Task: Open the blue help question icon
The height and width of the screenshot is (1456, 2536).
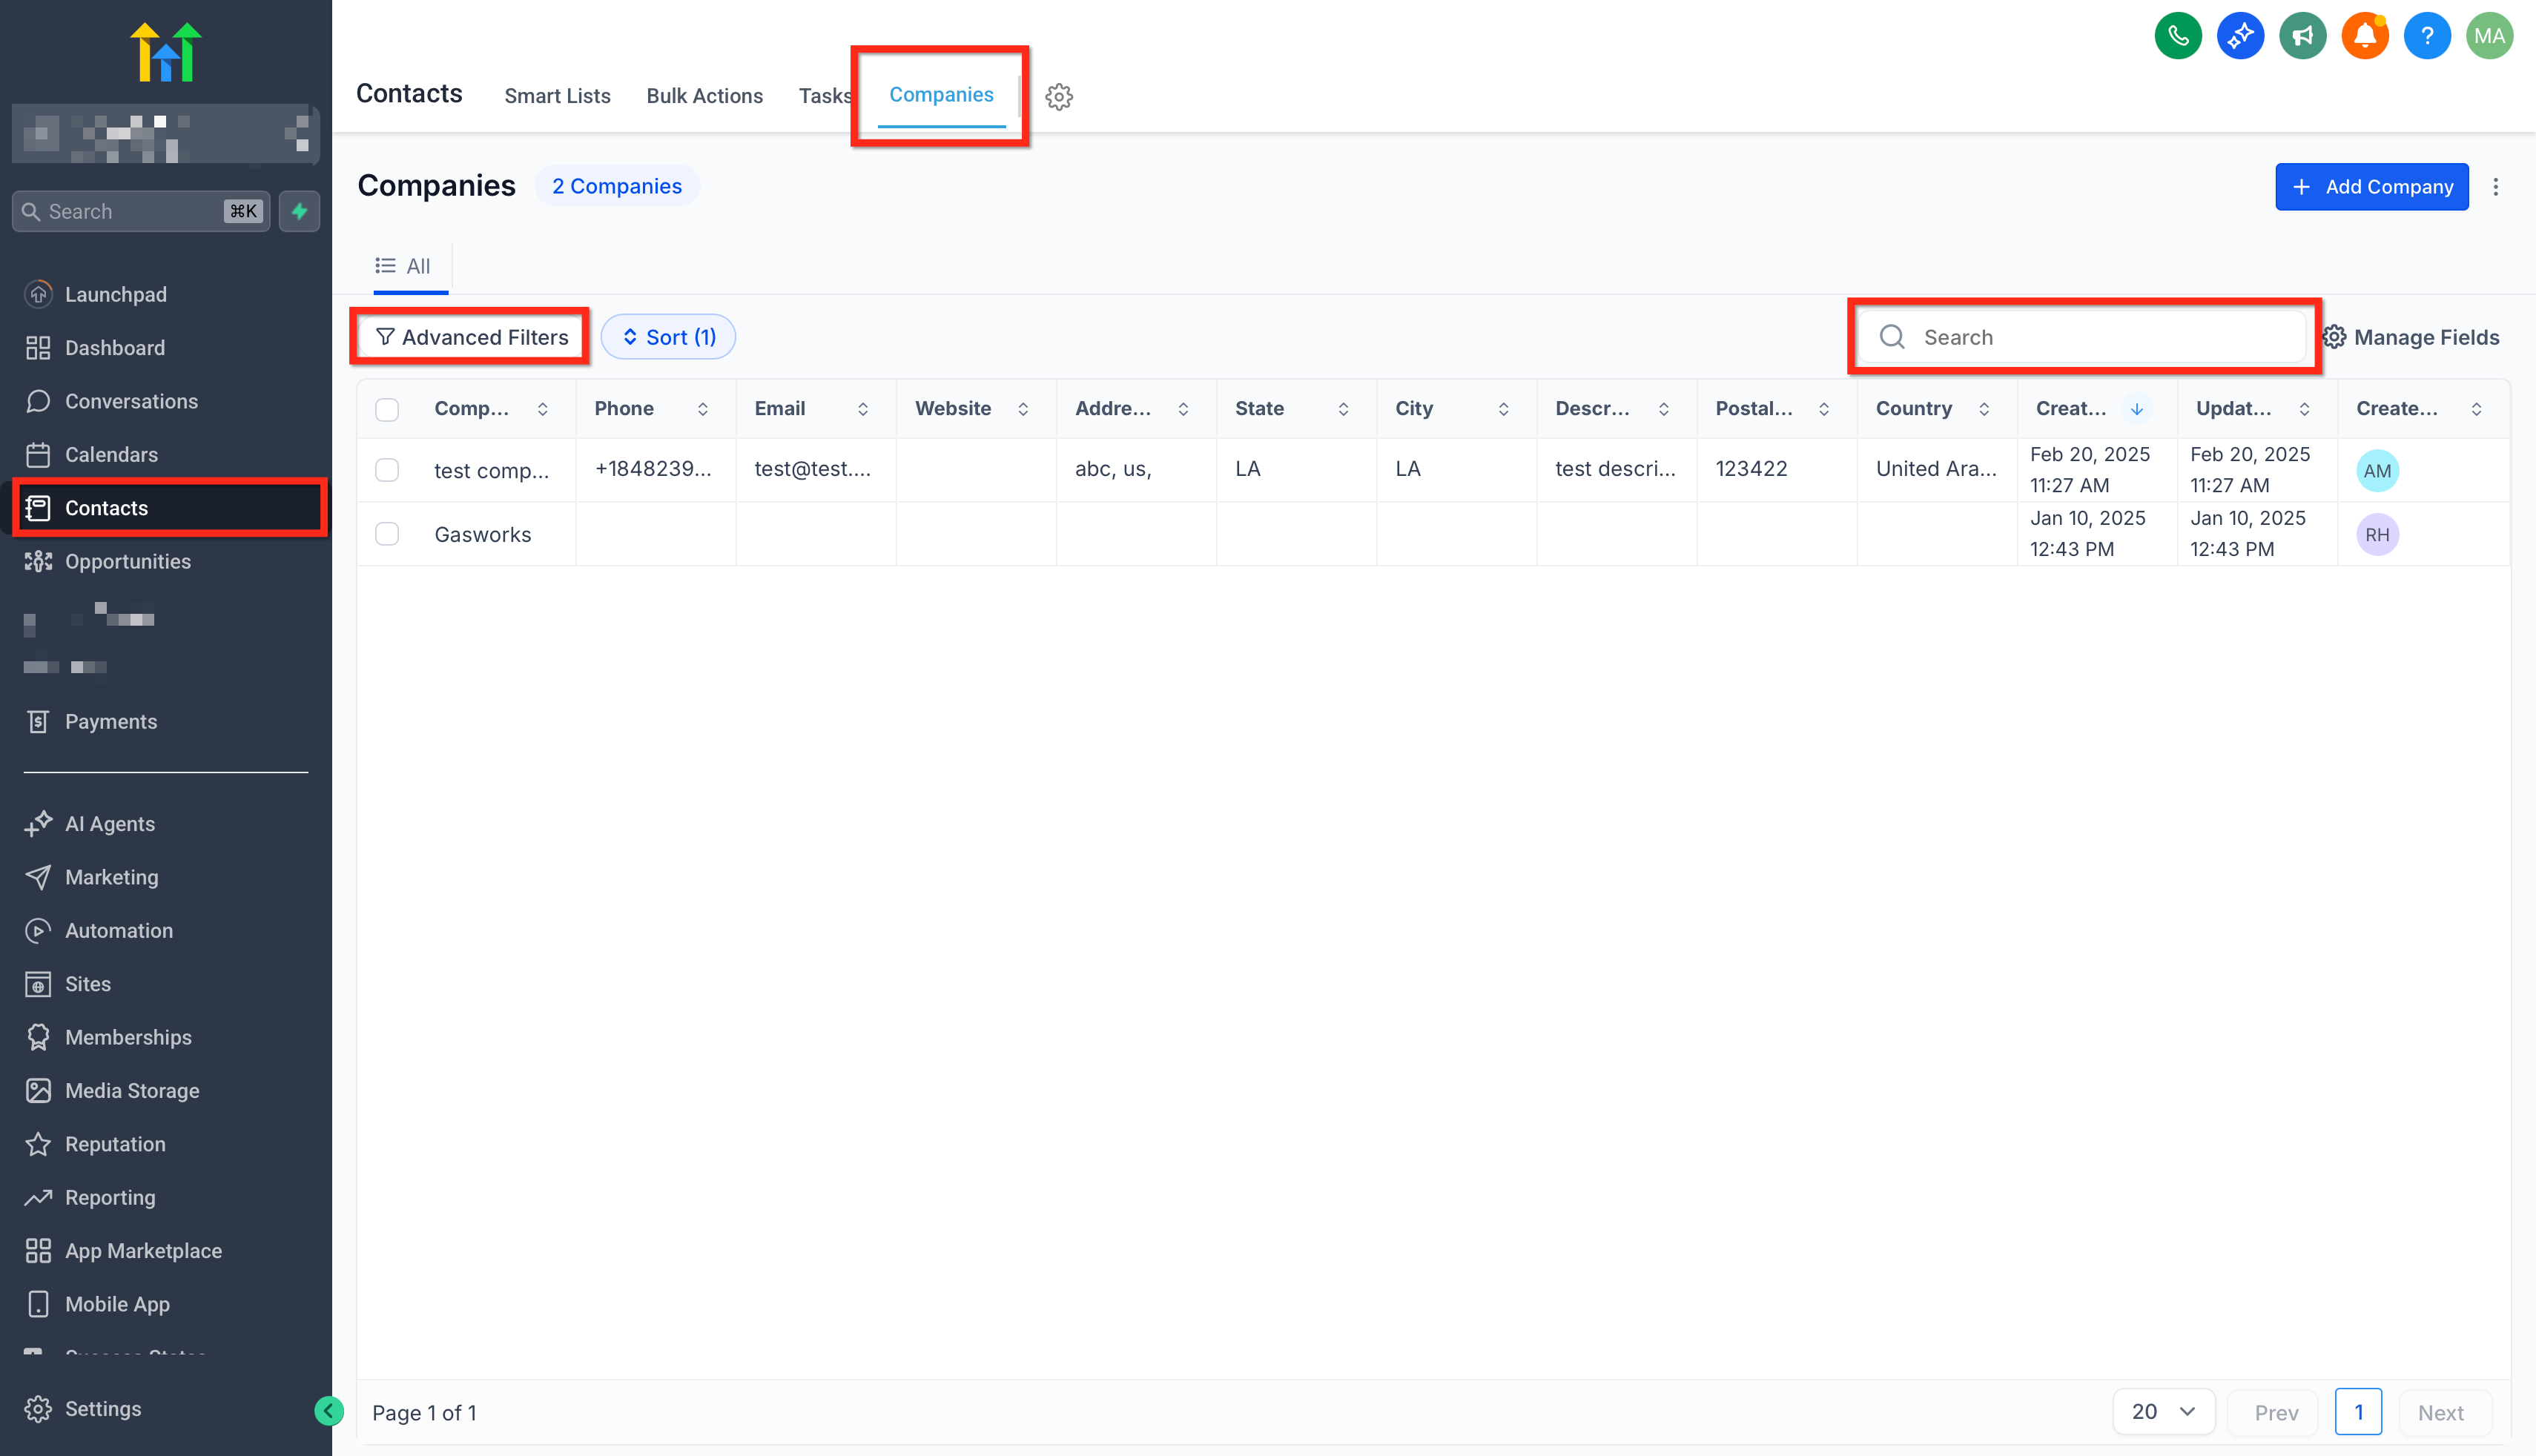Action: (x=2426, y=37)
